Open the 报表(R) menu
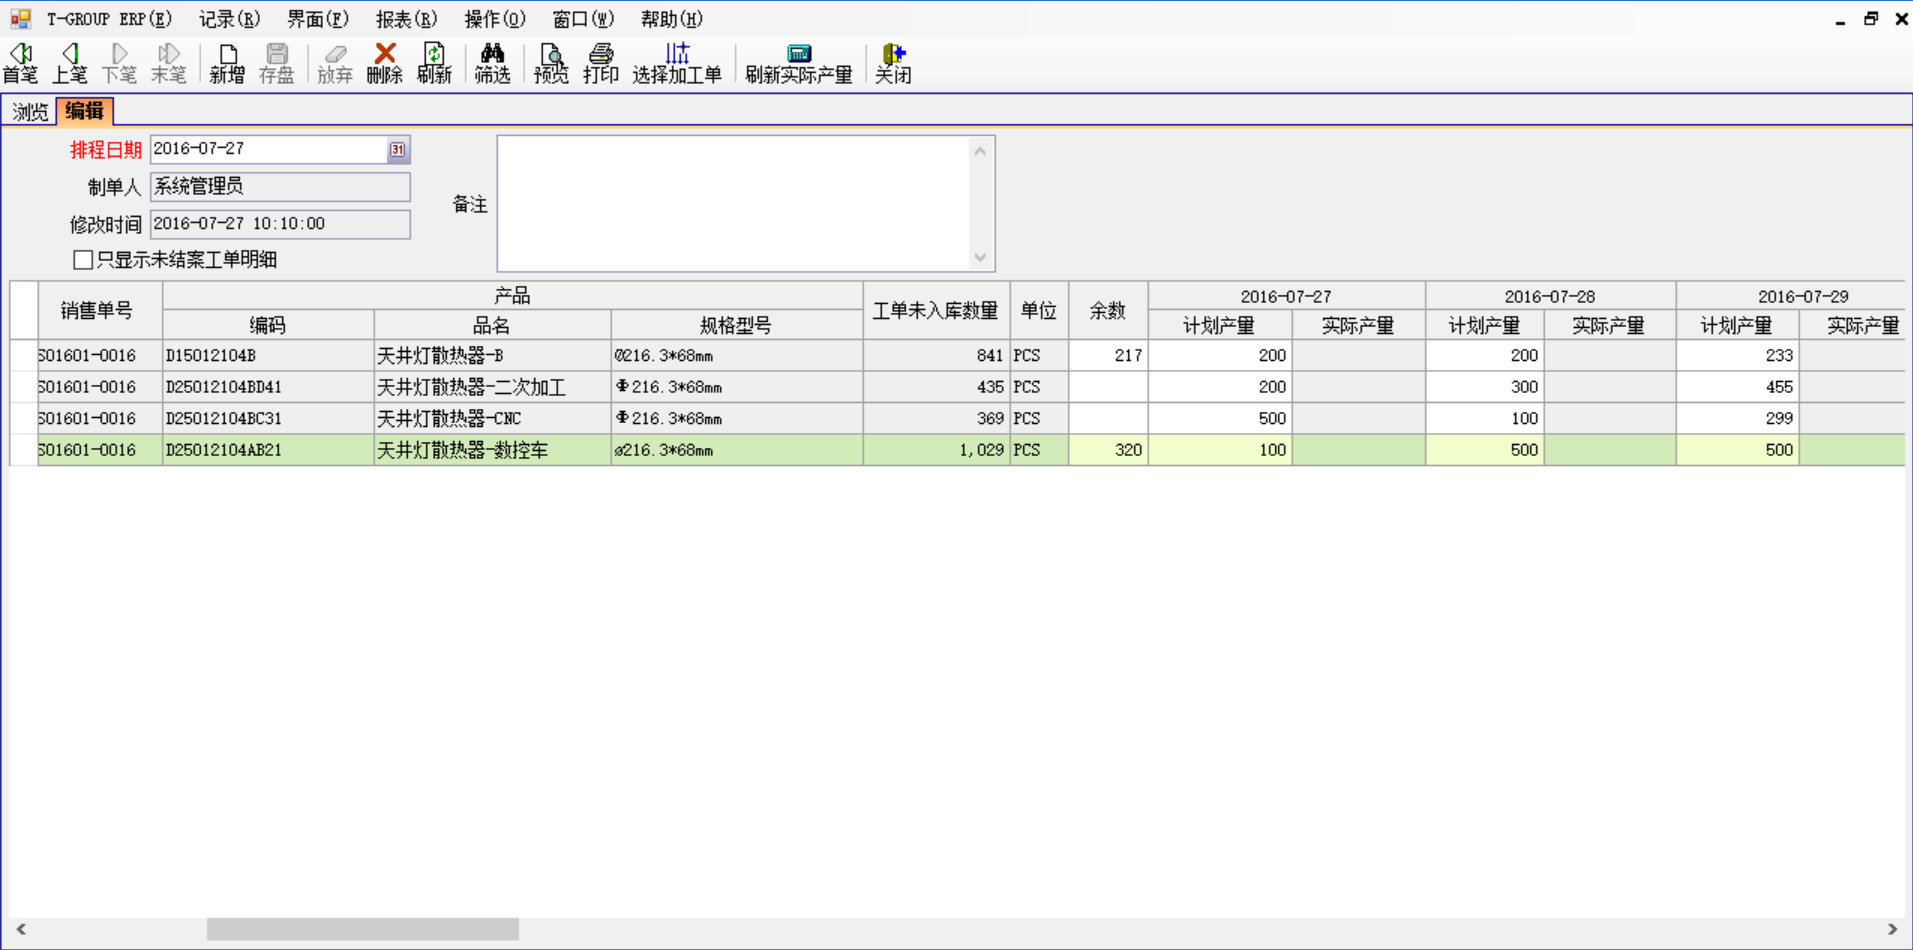Screen dimensions: 1913x950 click(x=406, y=19)
